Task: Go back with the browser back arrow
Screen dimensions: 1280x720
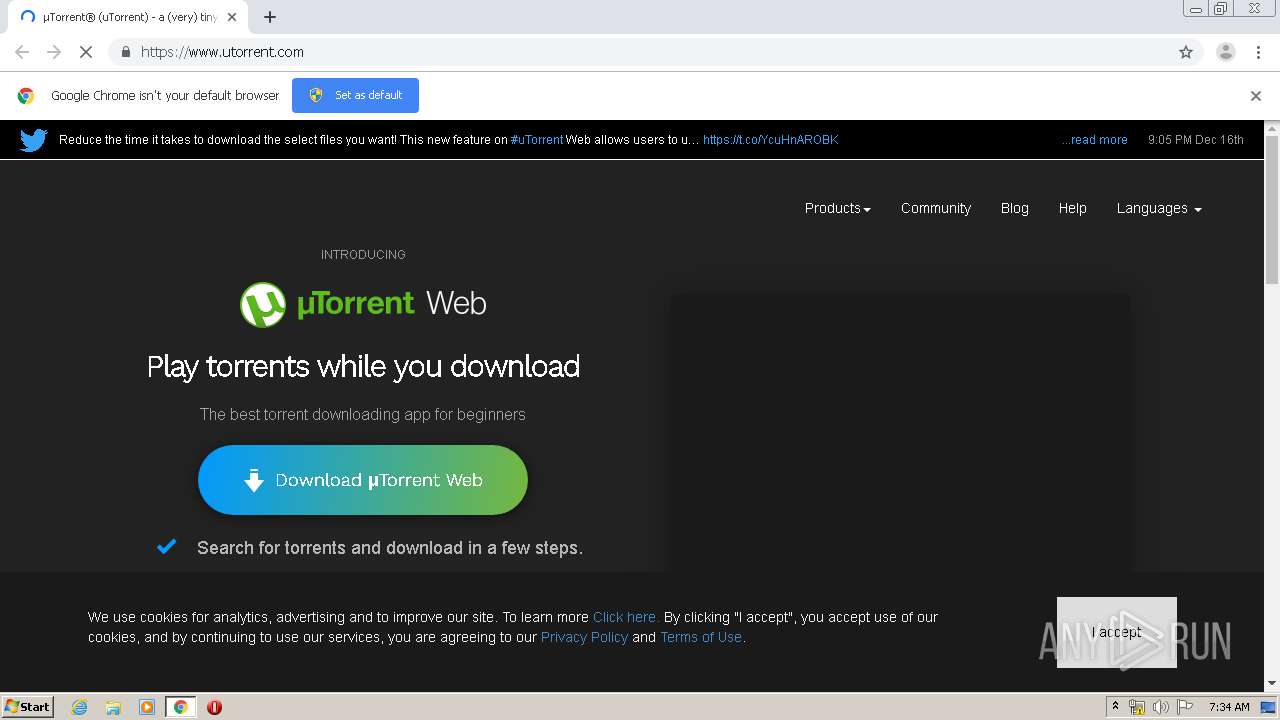Action: pos(22,52)
